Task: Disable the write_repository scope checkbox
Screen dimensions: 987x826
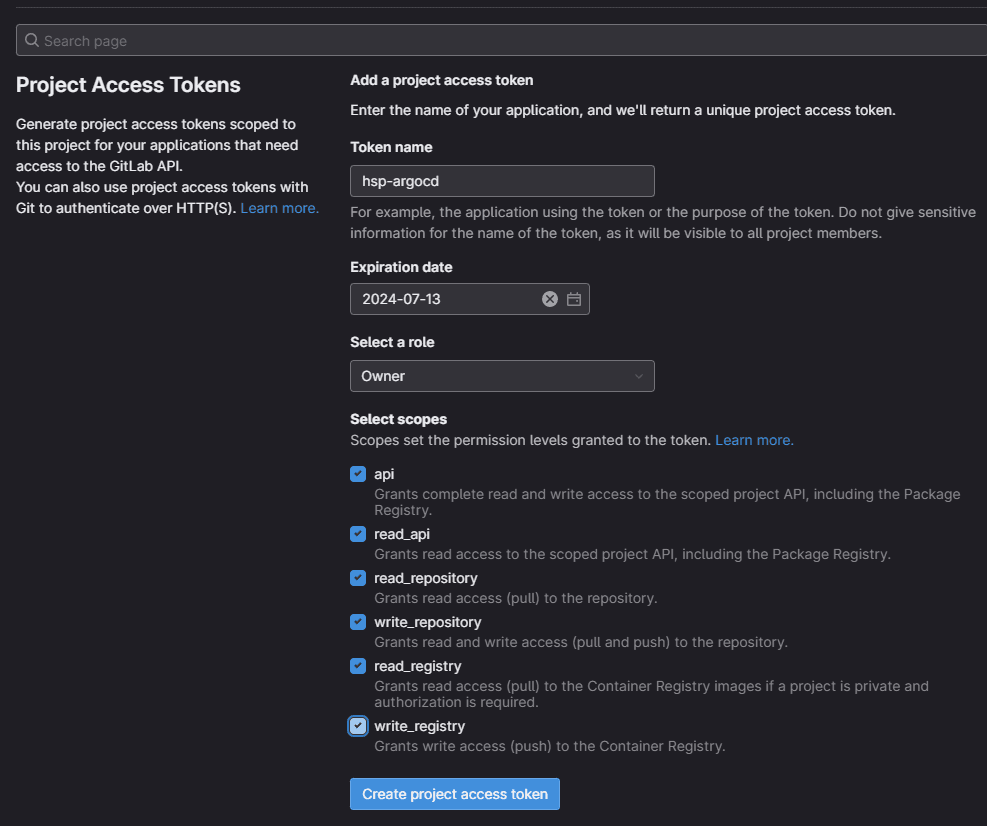Action: [358, 622]
